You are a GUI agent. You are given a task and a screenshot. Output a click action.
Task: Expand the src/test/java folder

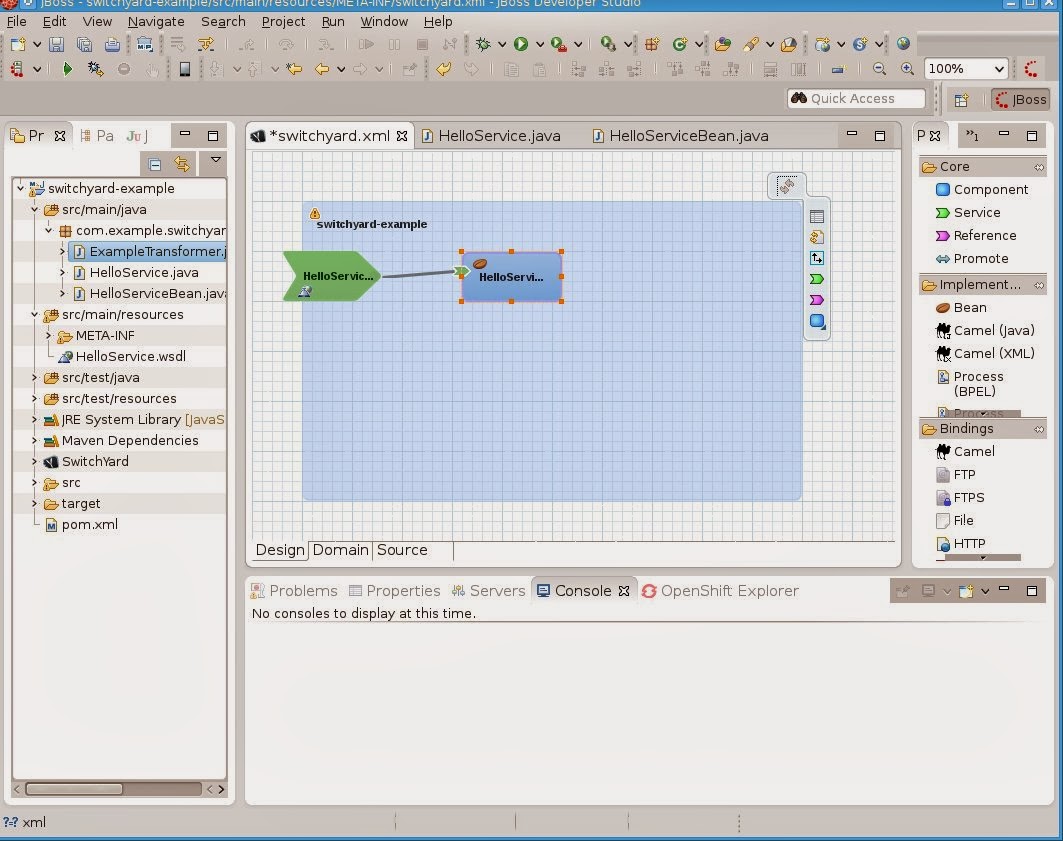35,377
